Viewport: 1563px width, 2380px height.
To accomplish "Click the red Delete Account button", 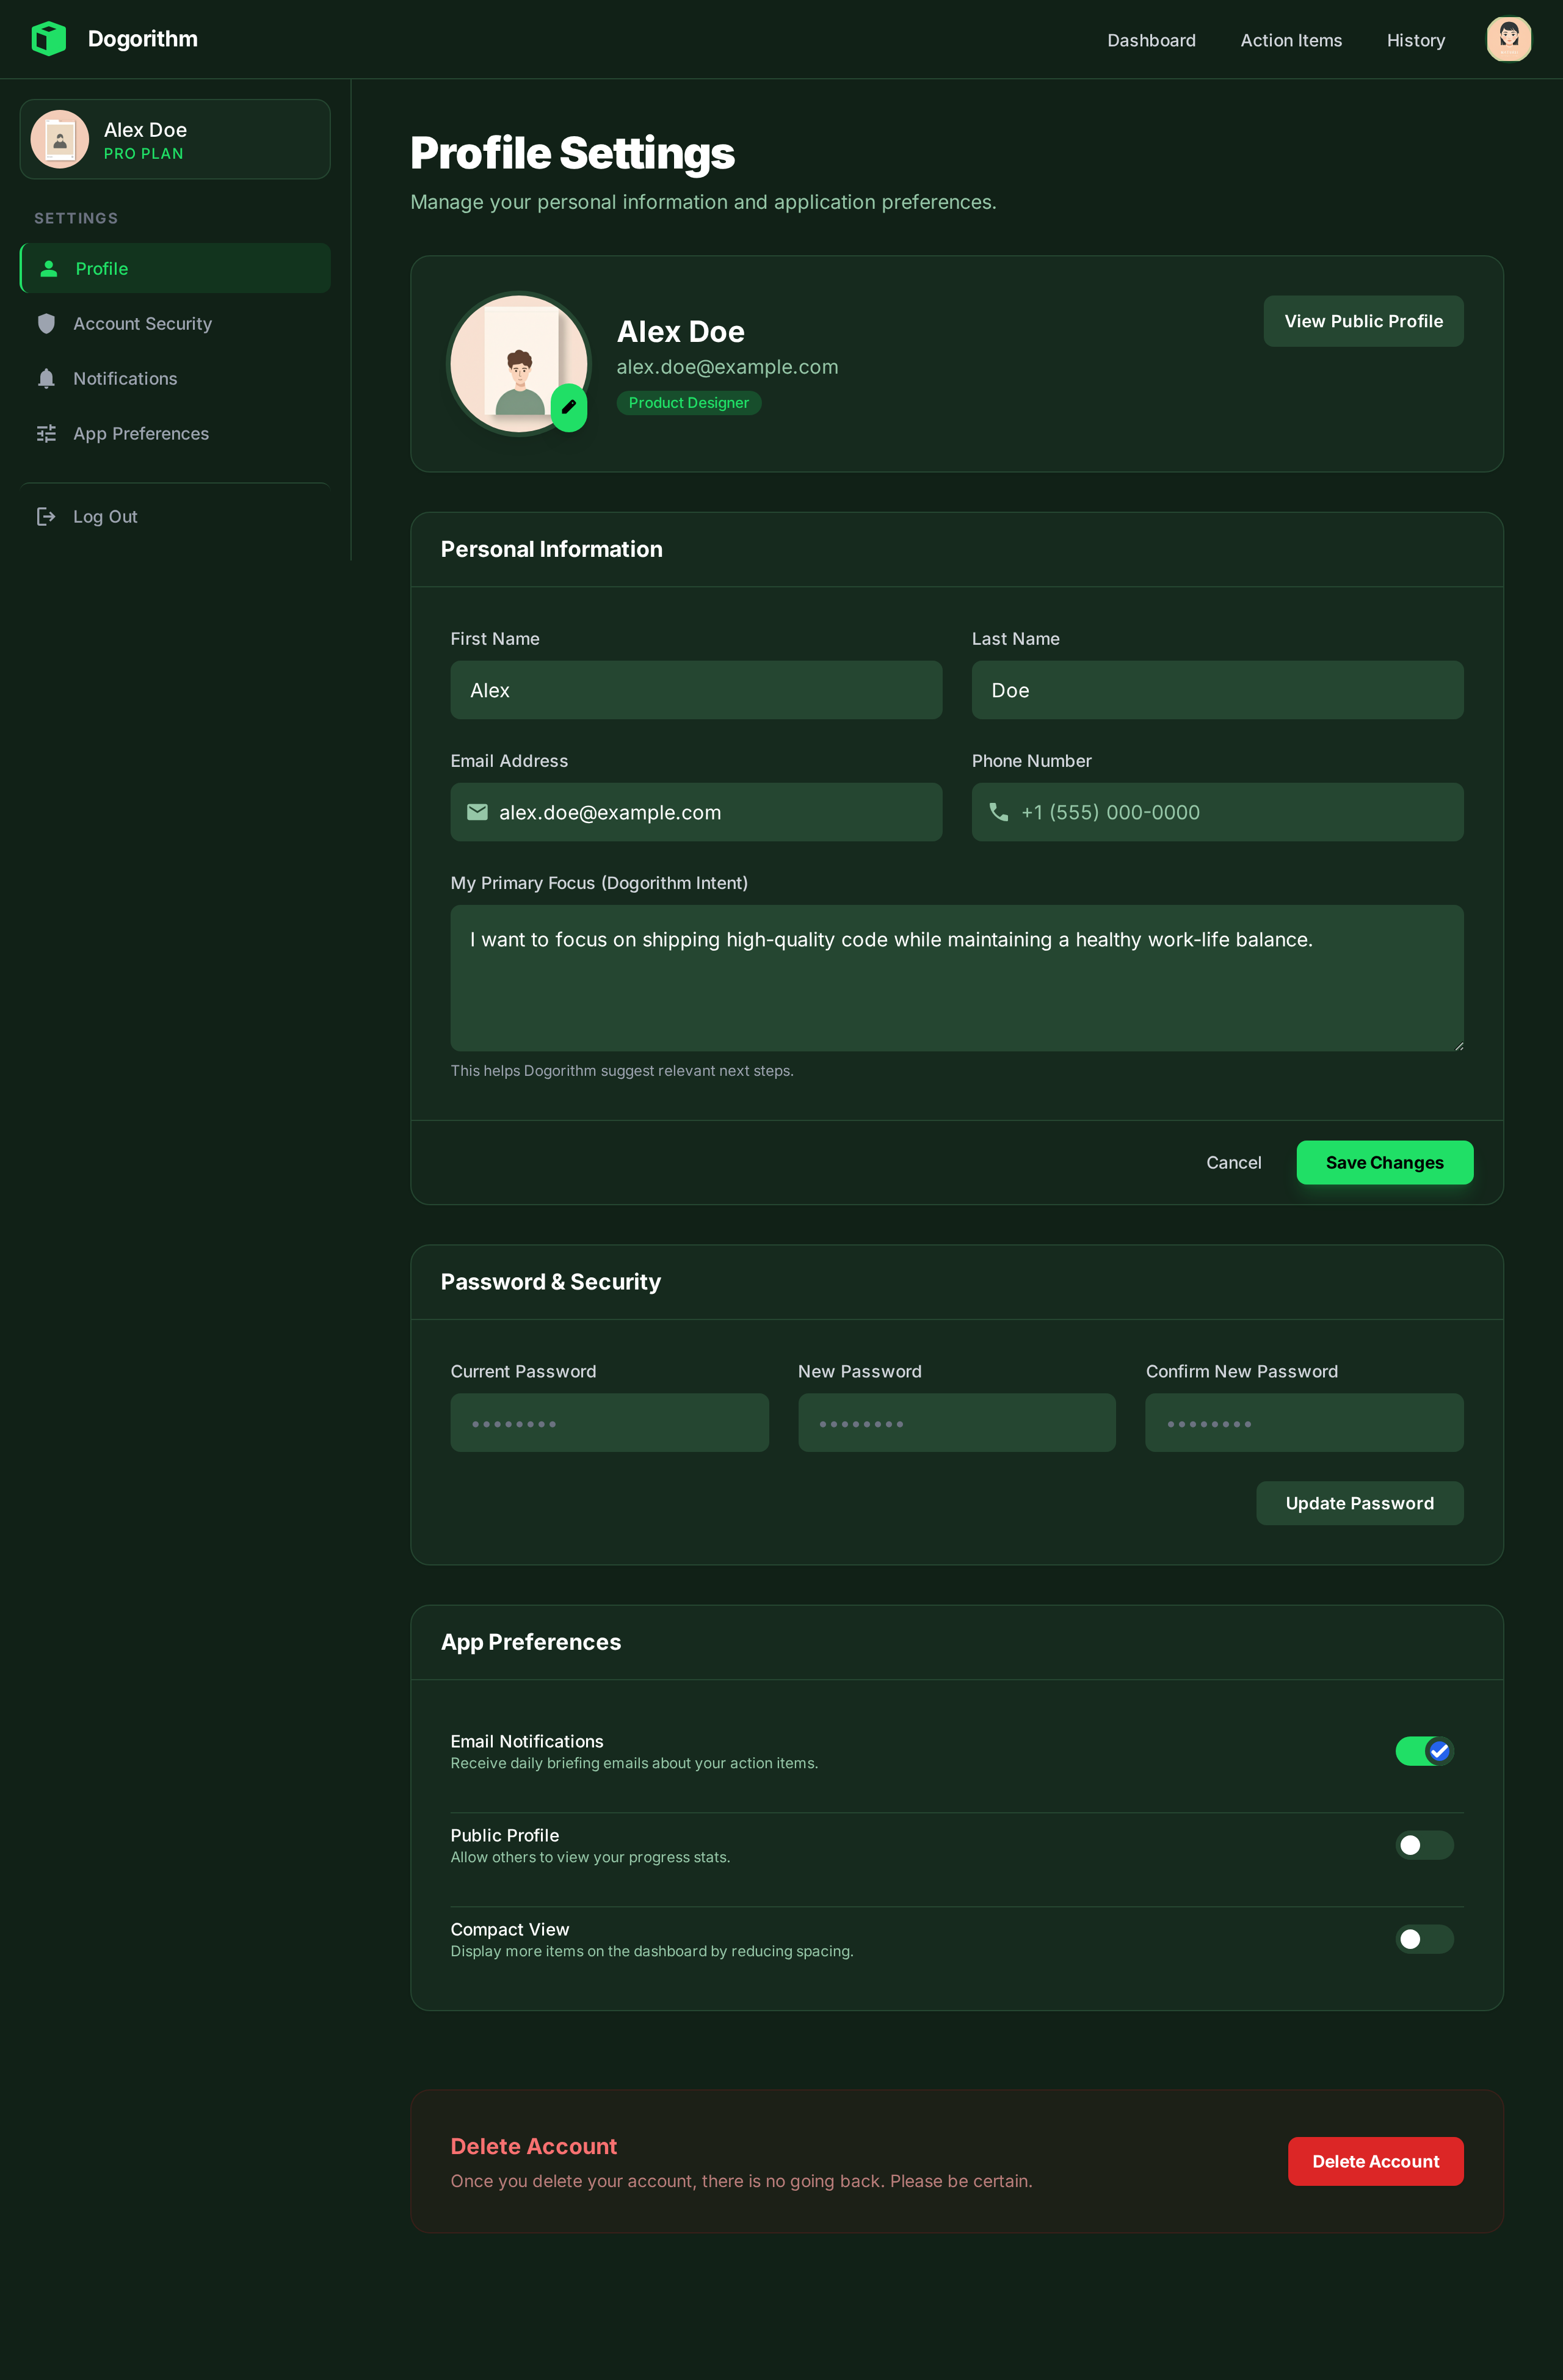I will pyautogui.click(x=1375, y=2161).
